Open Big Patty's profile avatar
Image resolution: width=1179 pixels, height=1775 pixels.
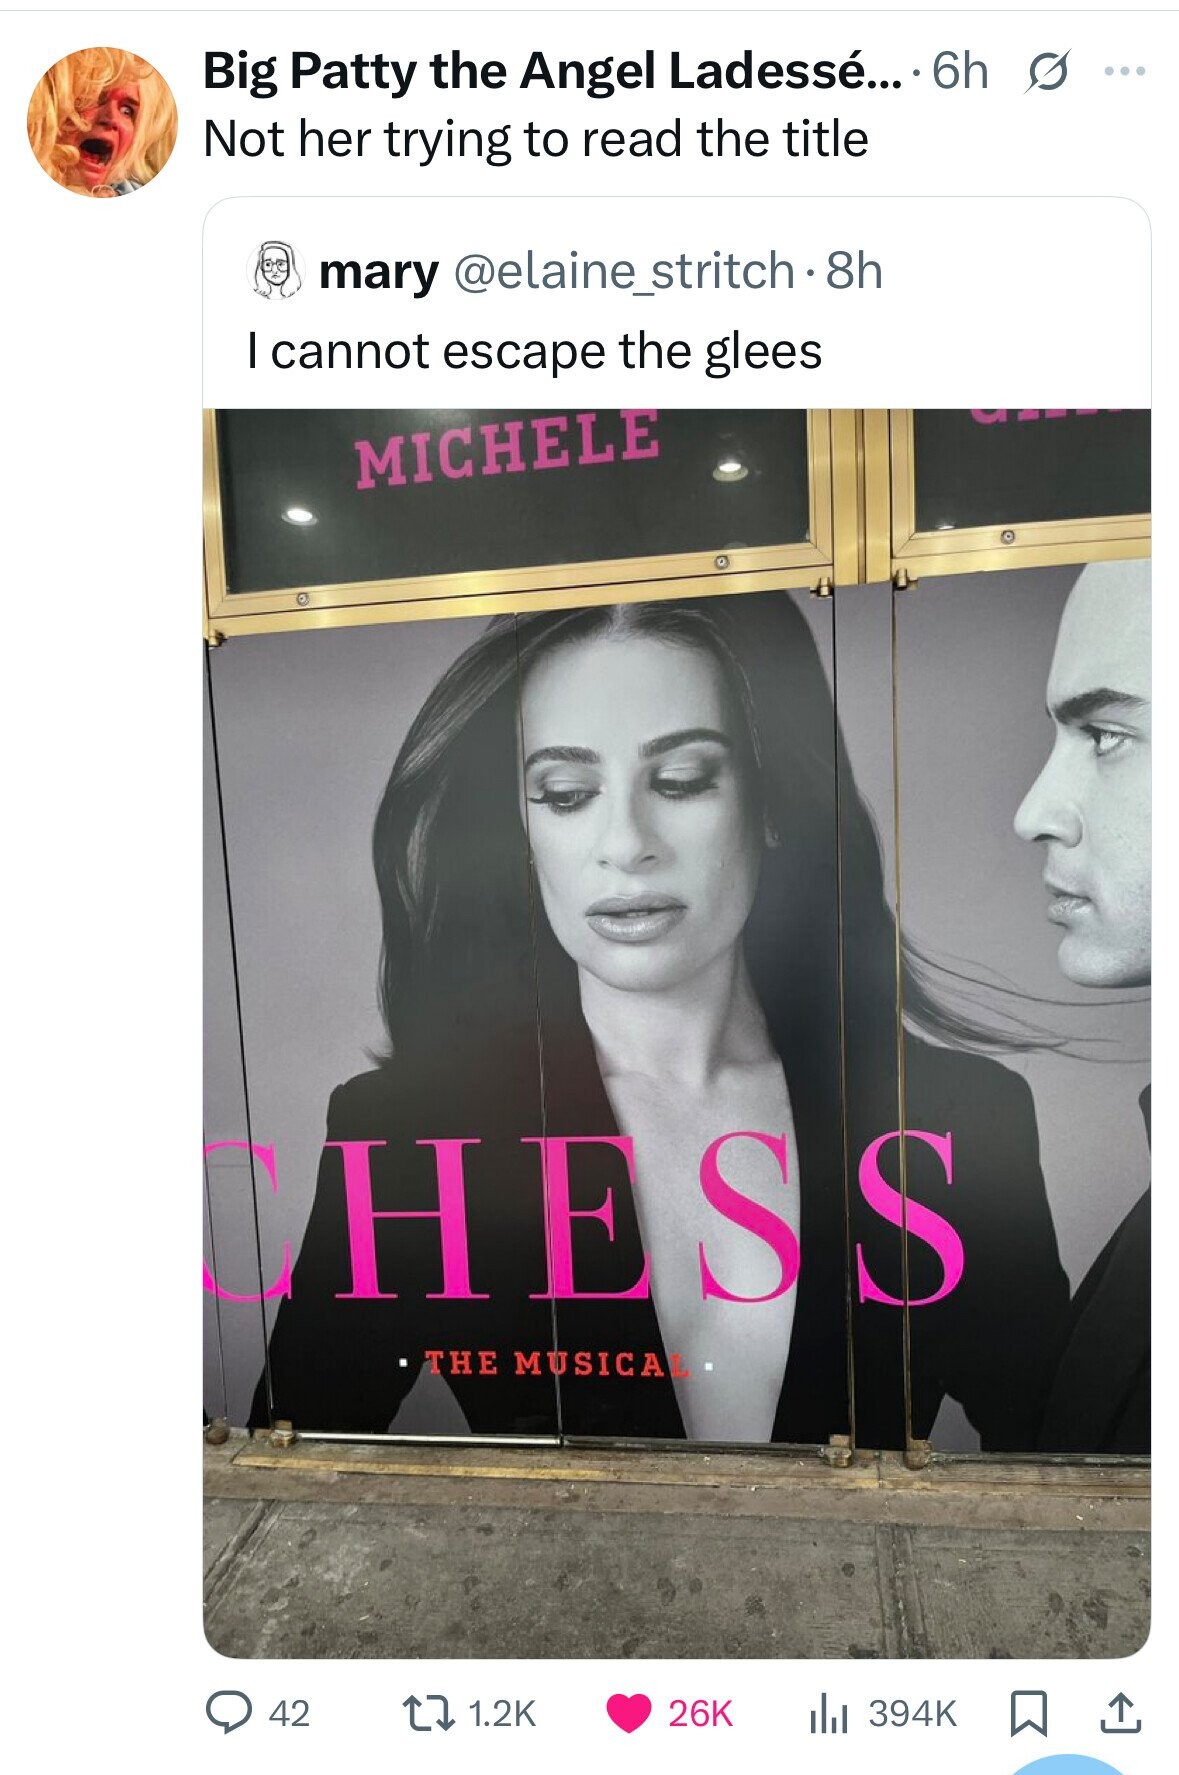(x=102, y=122)
